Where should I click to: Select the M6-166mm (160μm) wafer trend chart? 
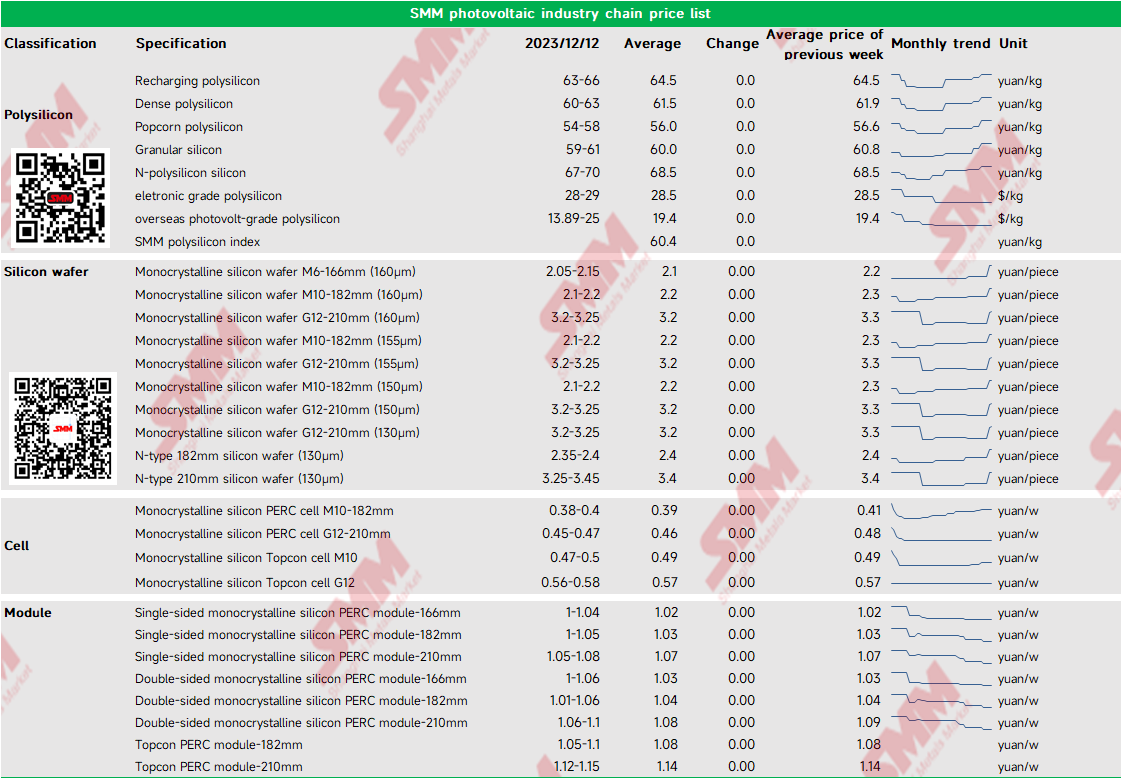coord(941,273)
